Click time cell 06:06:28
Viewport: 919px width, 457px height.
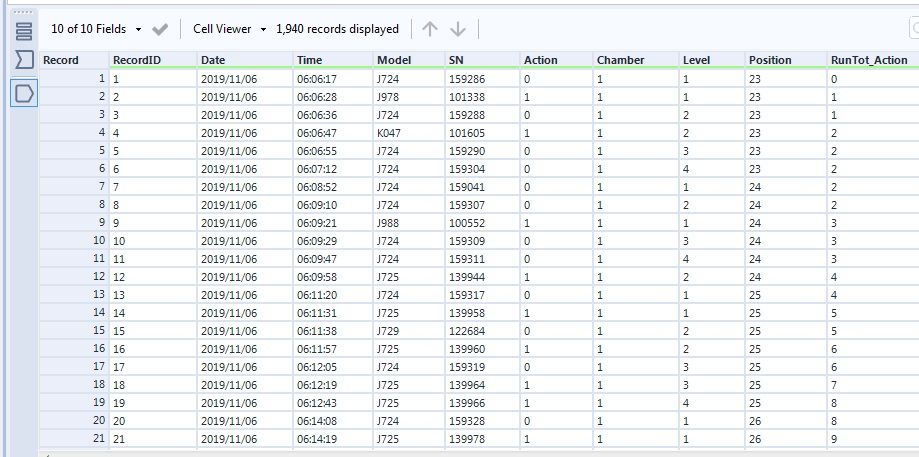click(x=333, y=97)
